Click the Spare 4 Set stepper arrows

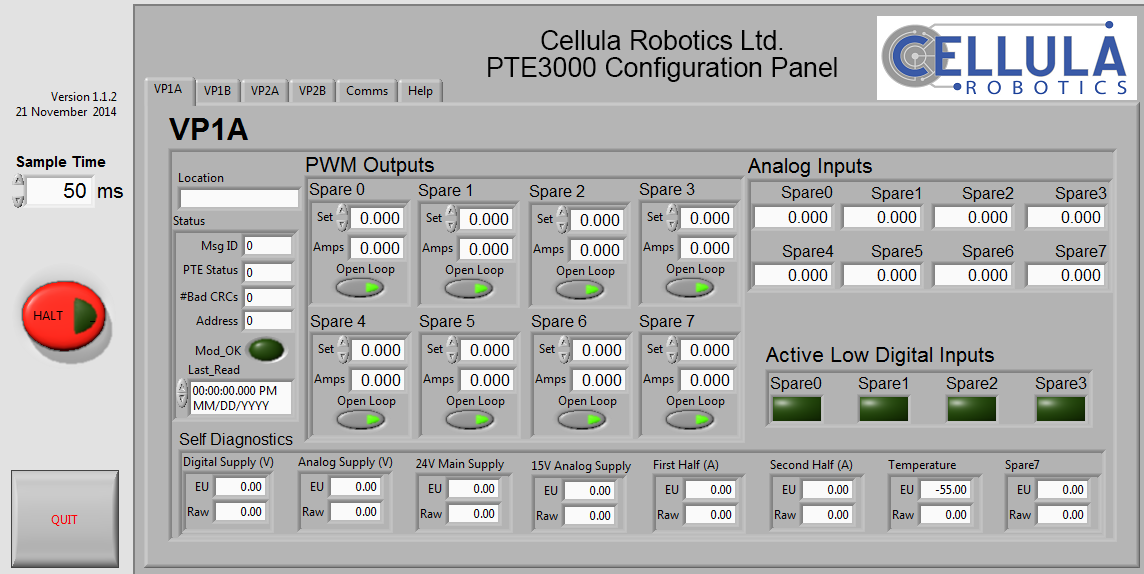pos(343,350)
